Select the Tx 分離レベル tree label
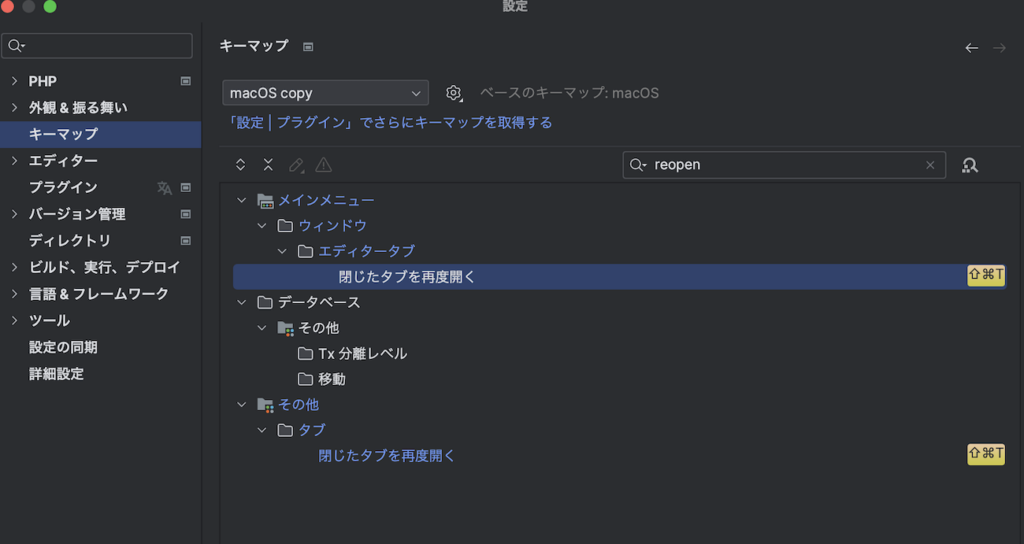The image size is (1024, 544). [362, 354]
